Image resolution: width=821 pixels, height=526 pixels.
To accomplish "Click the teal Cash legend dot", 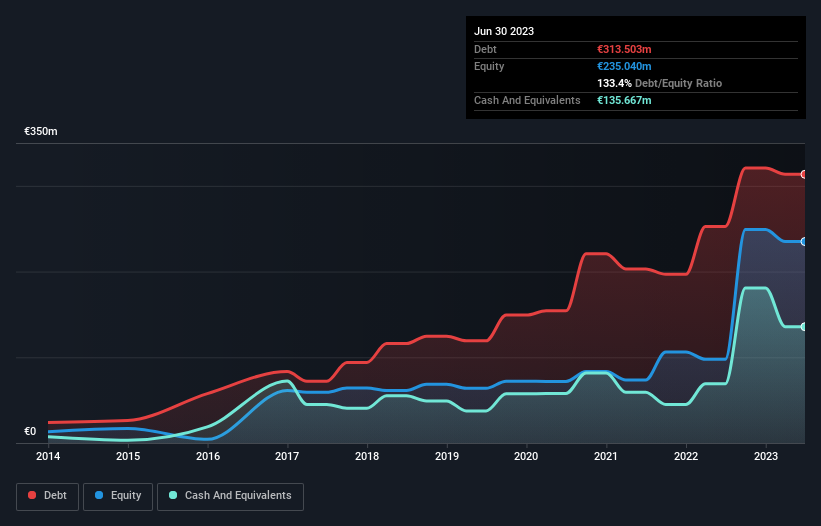I will tap(173, 495).
